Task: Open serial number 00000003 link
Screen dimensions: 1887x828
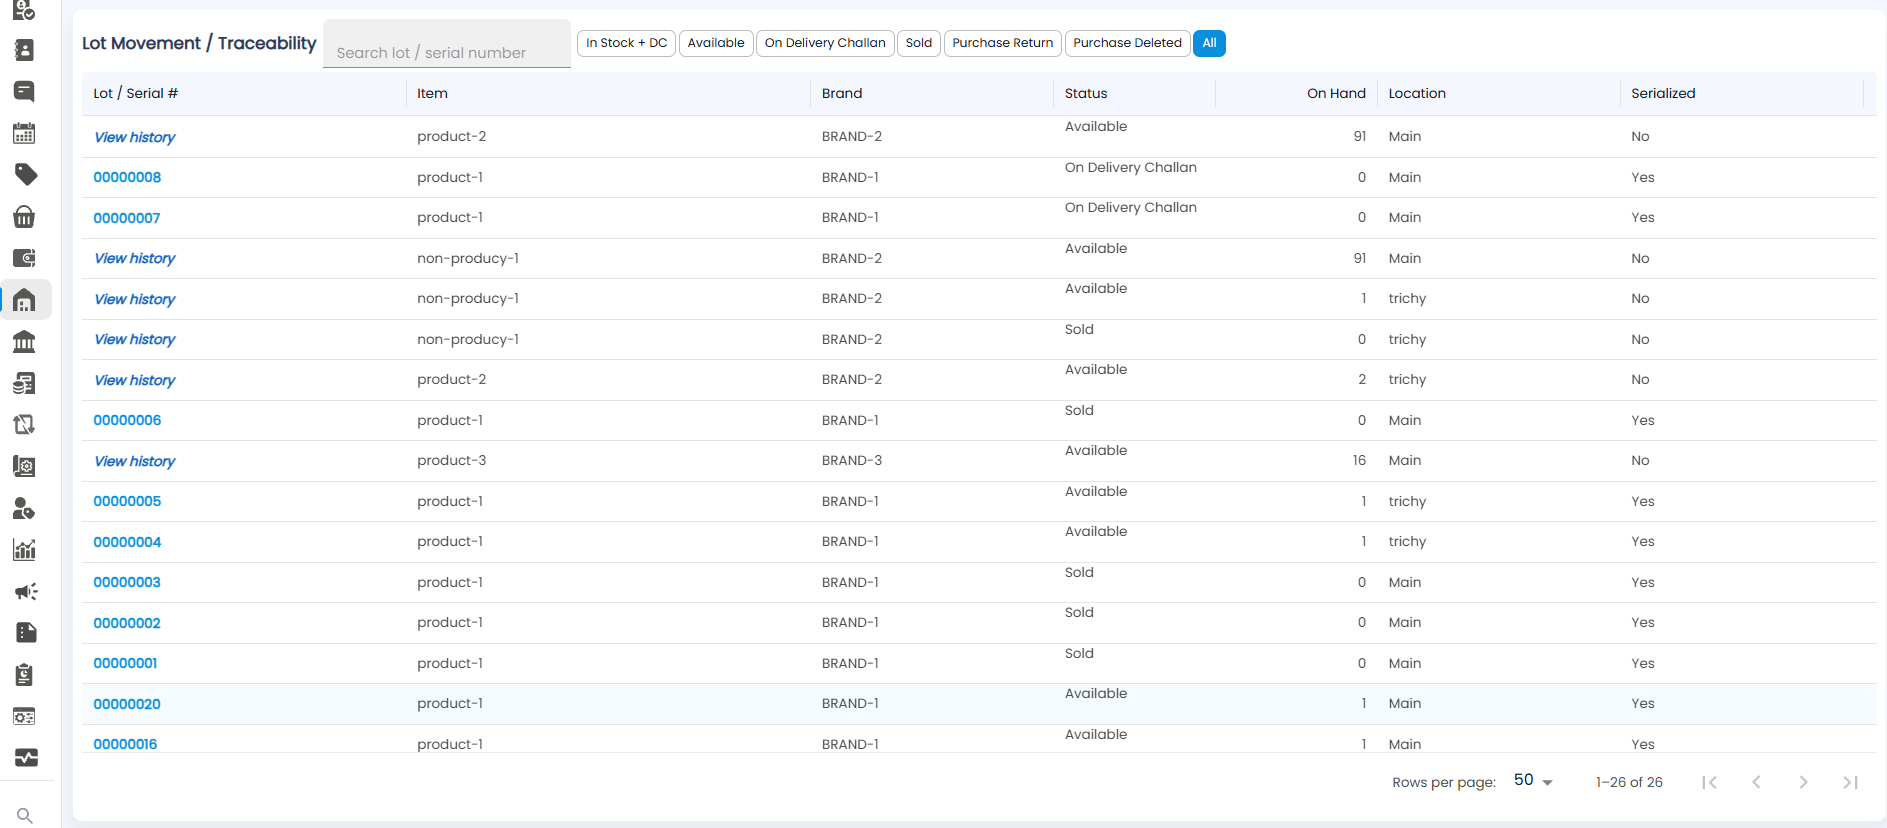Action: tap(127, 582)
